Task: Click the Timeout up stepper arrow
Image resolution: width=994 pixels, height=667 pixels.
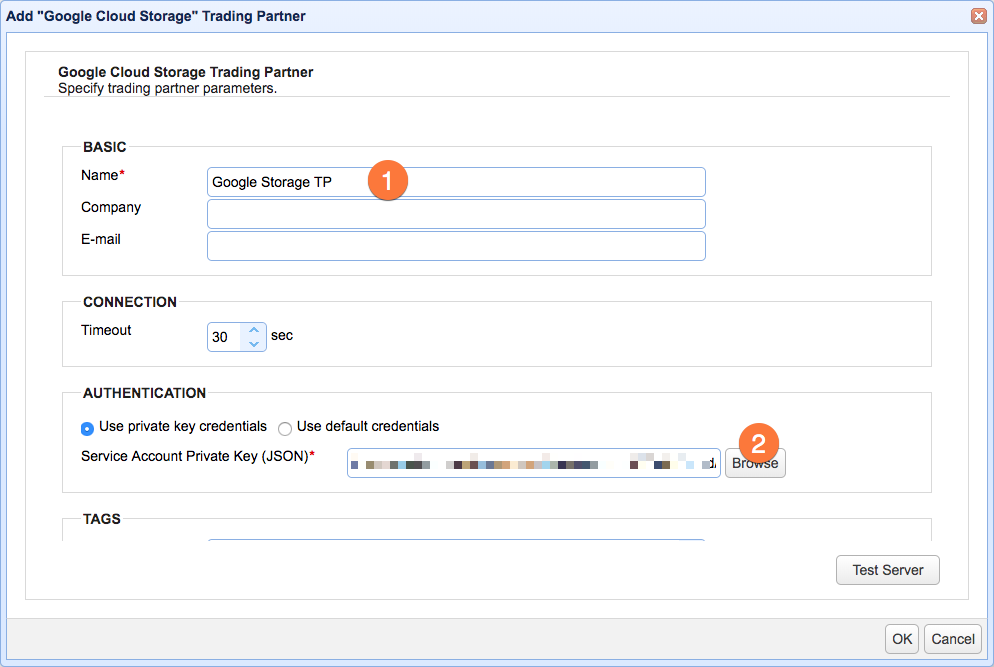Action: (255, 330)
